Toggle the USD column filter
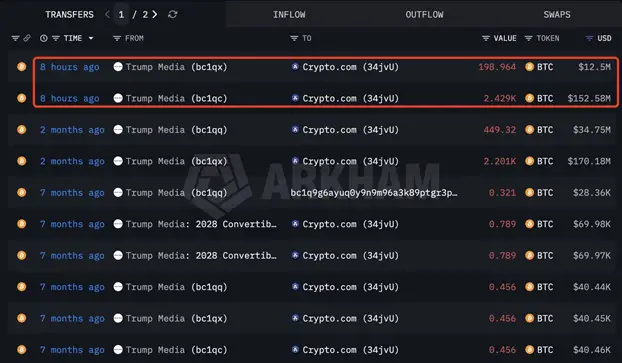Viewport: 622px width, 363px height. (589, 38)
